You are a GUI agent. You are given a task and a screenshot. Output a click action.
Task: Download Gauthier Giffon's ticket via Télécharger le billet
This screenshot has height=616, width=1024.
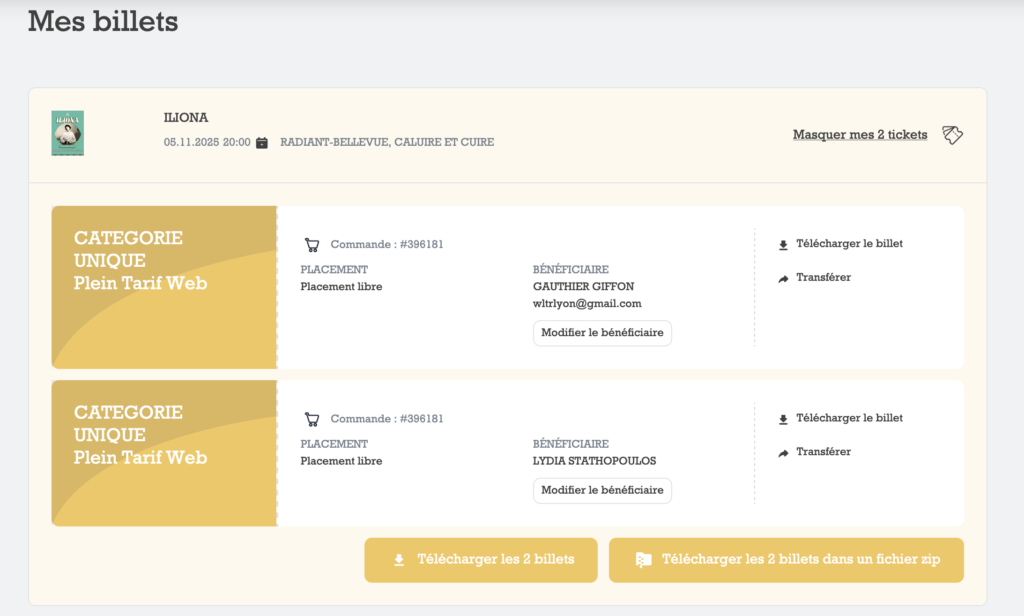click(849, 244)
